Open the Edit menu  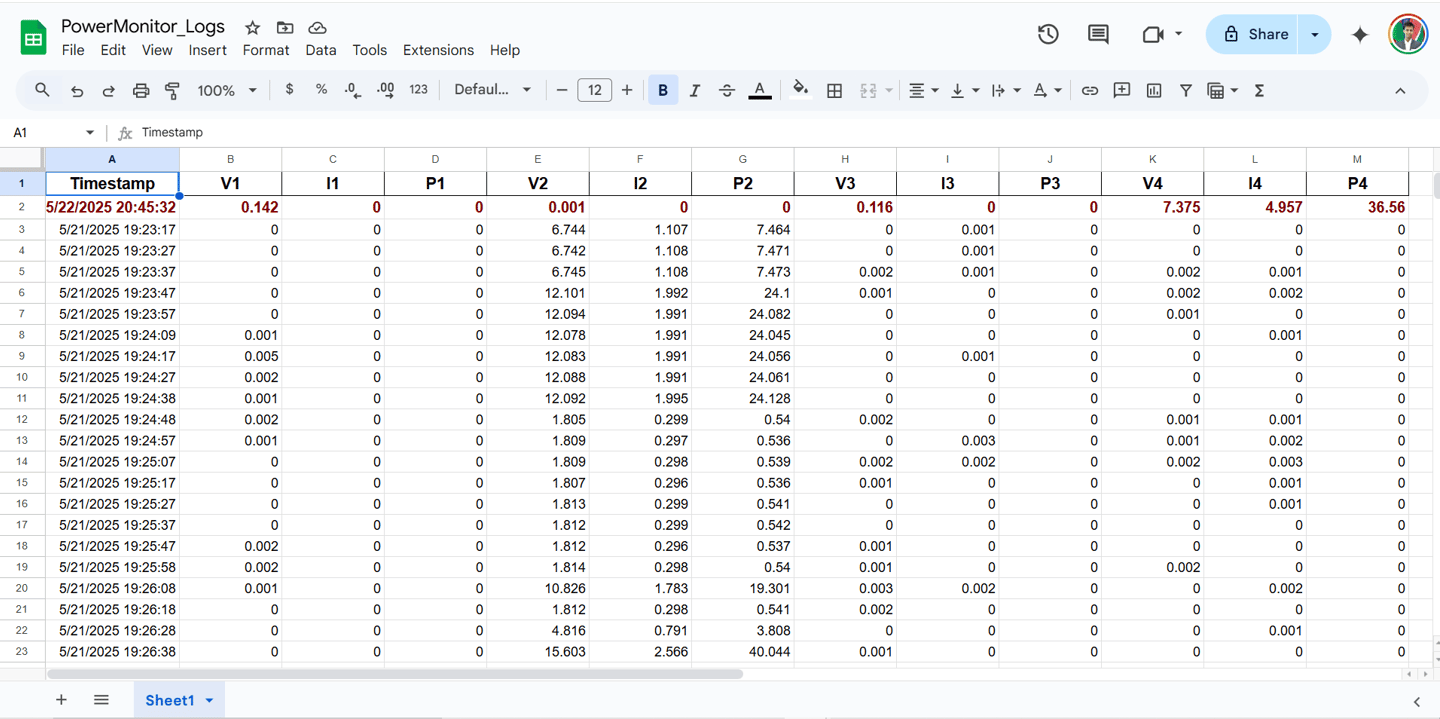click(113, 50)
